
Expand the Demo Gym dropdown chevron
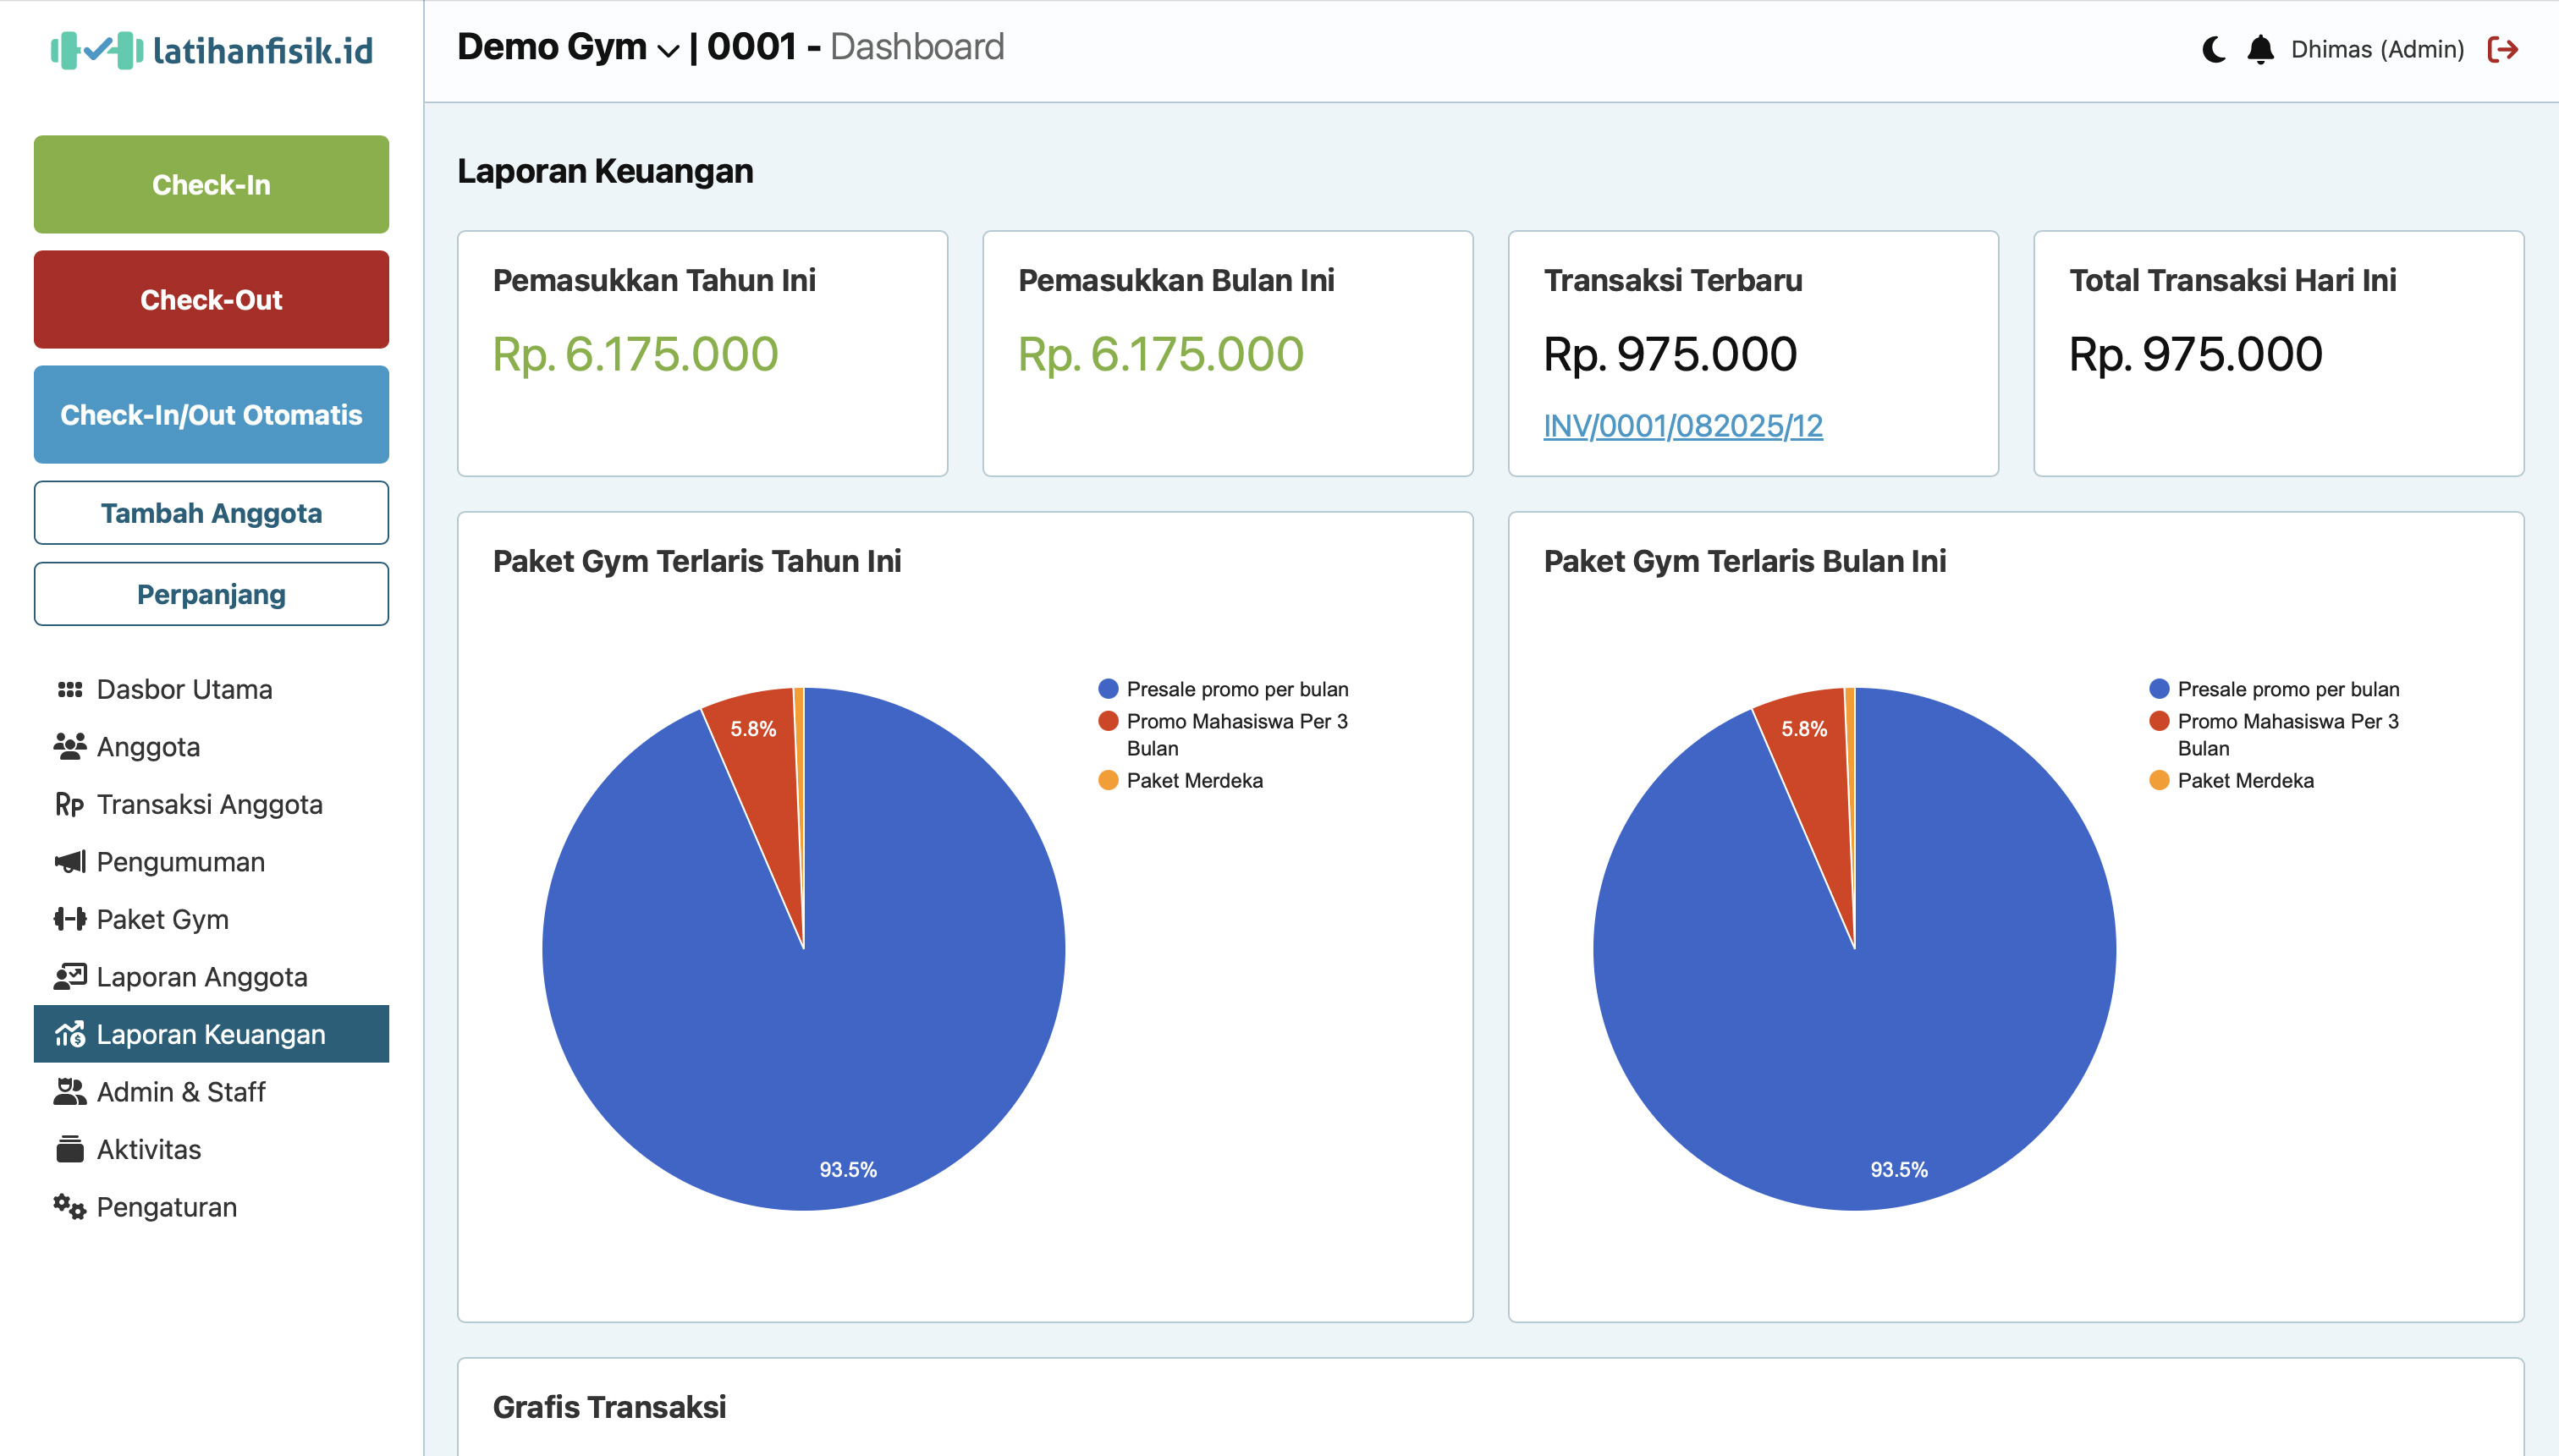tap(668, 50)
